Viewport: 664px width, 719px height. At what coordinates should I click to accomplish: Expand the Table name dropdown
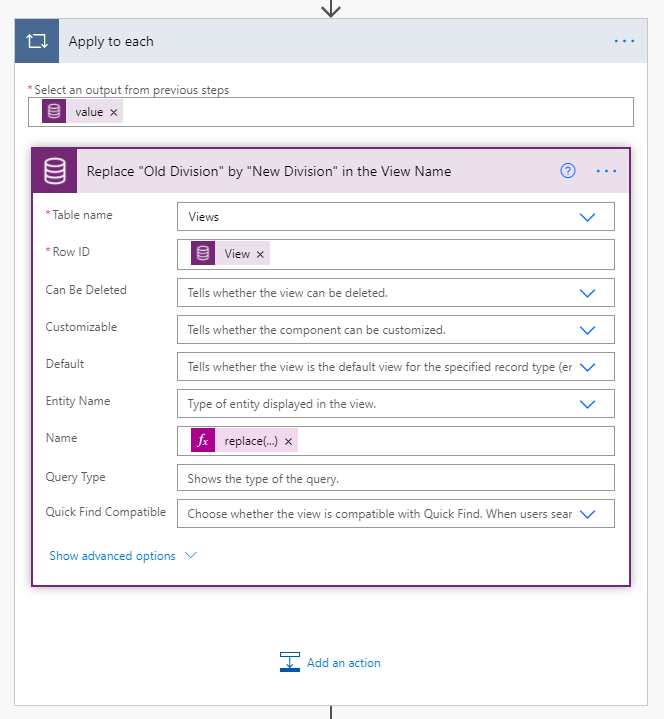(x=587, y=217)
